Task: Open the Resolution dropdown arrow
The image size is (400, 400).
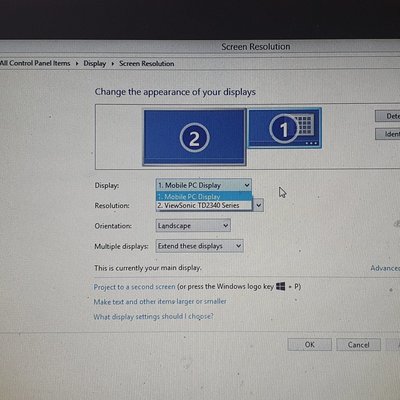Action: point(259,205)
